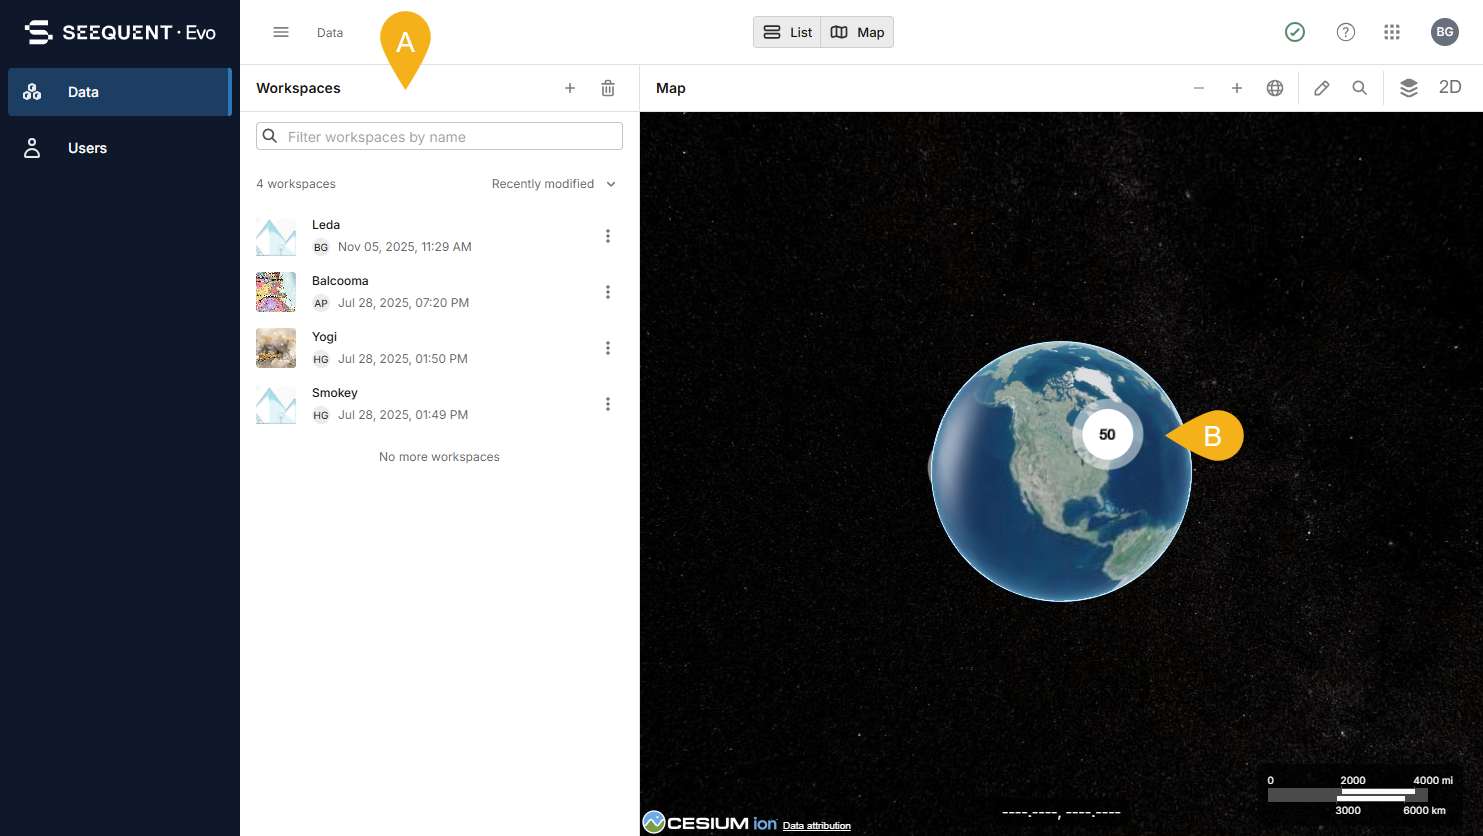Select Data in the sidebar
Image resolution: width=1483 pixels, height=836 pixels.
[84, 92]
